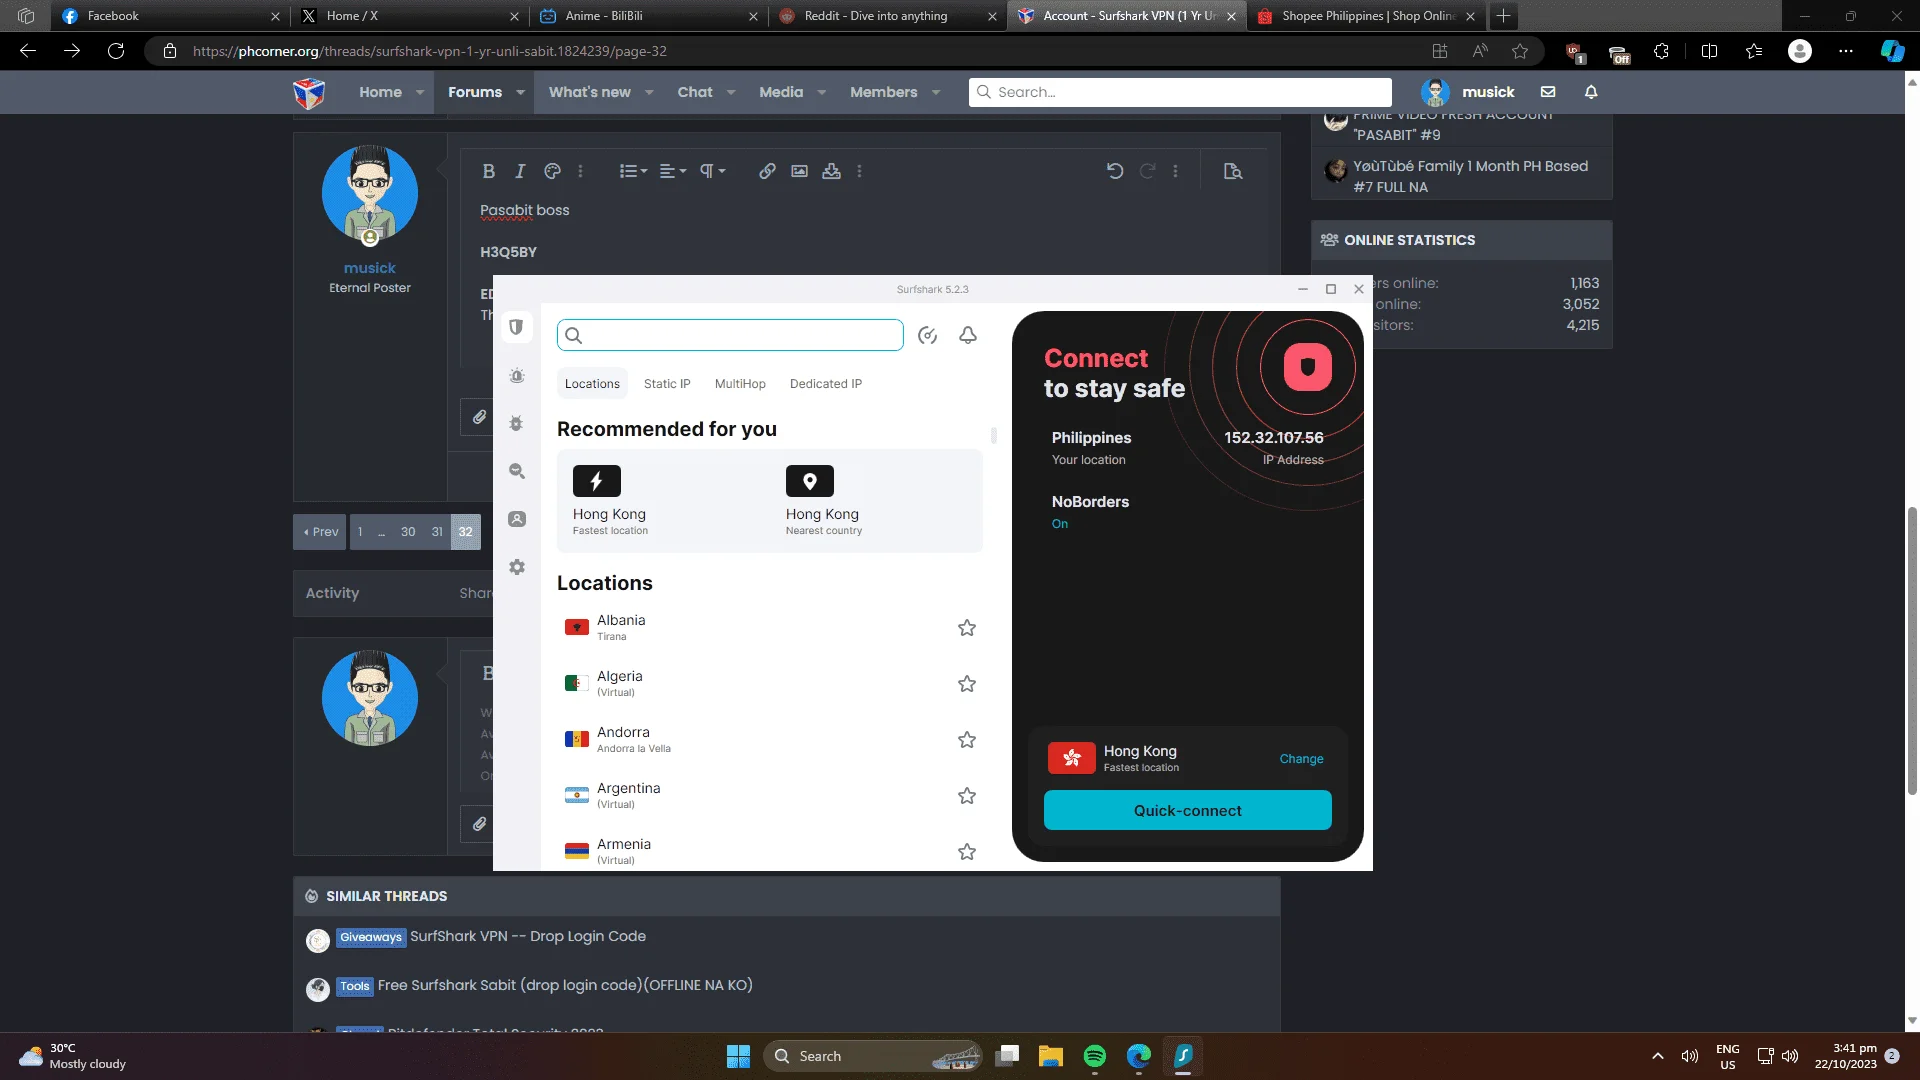Expand the Media nav dropdown arrow
The width and height of the screenshot is (1920, 1080).
pyautogui.click(x=822, y=92)
